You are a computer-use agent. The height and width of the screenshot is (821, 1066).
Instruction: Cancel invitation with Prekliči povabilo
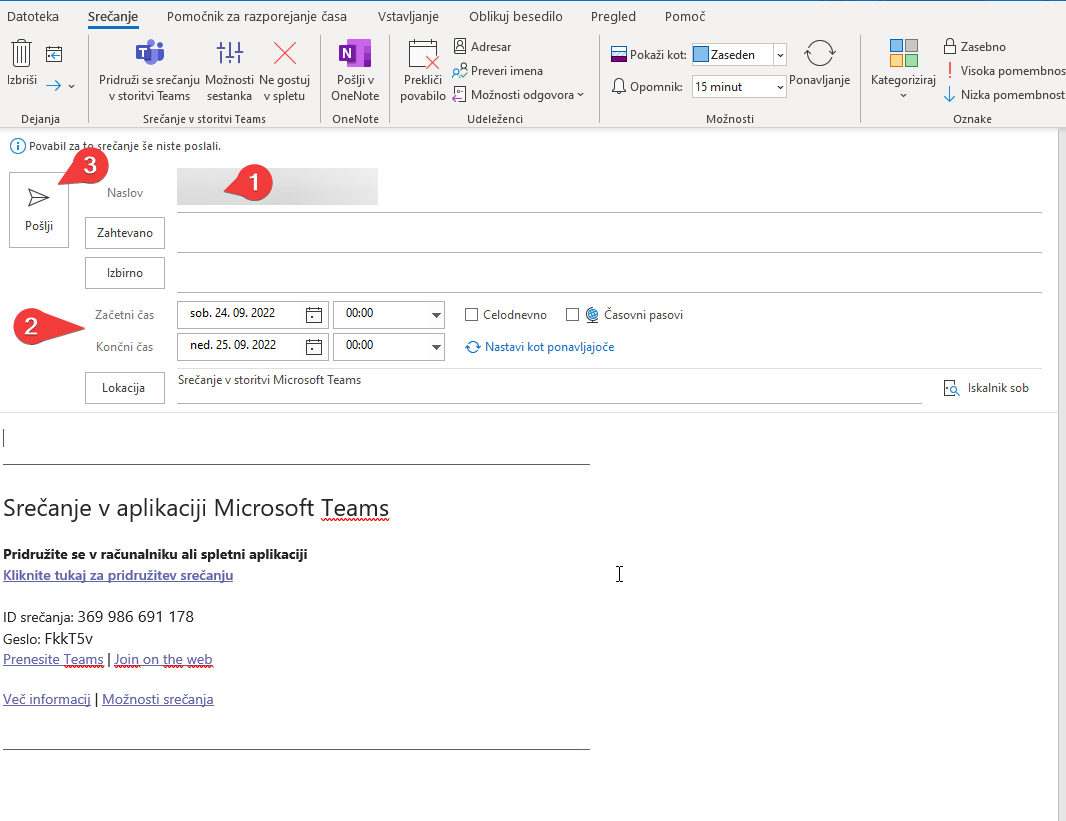(423, 54)
